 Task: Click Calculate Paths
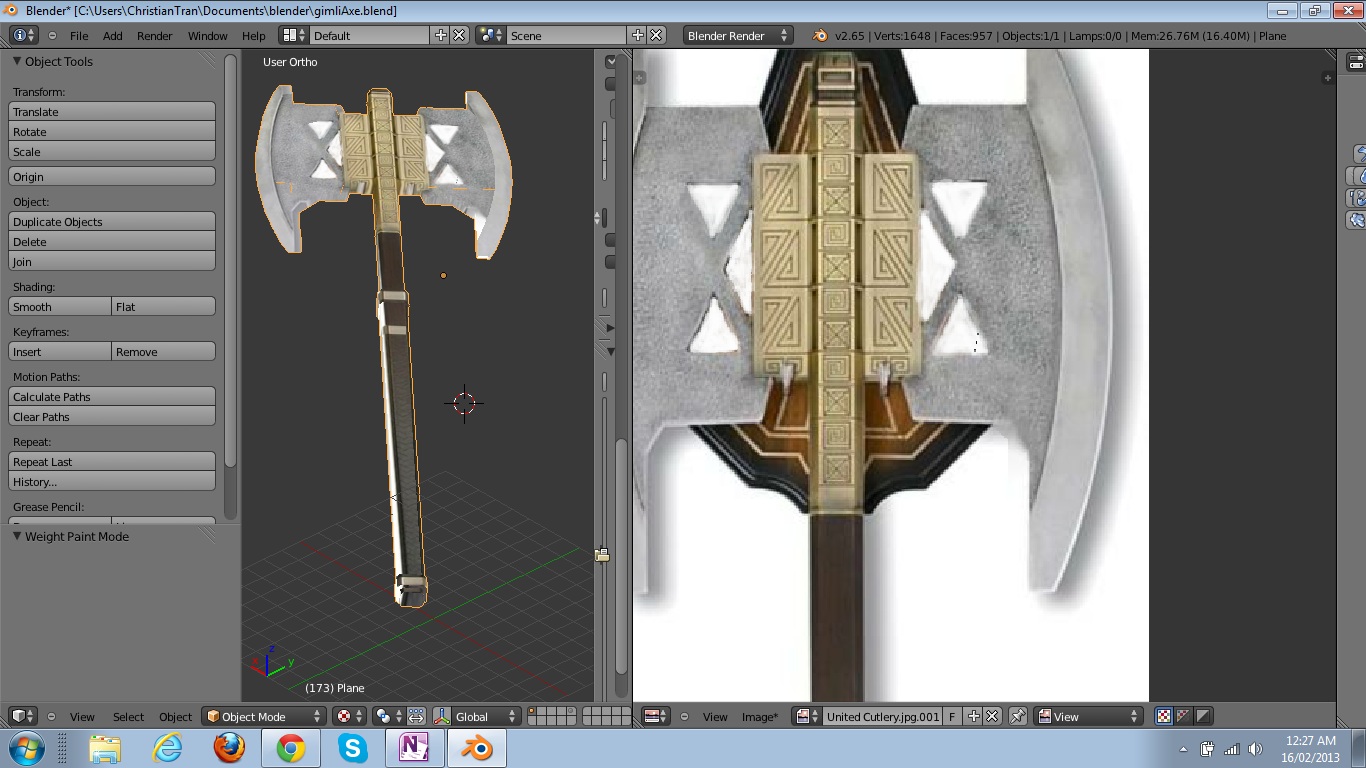tap(112, 397)
